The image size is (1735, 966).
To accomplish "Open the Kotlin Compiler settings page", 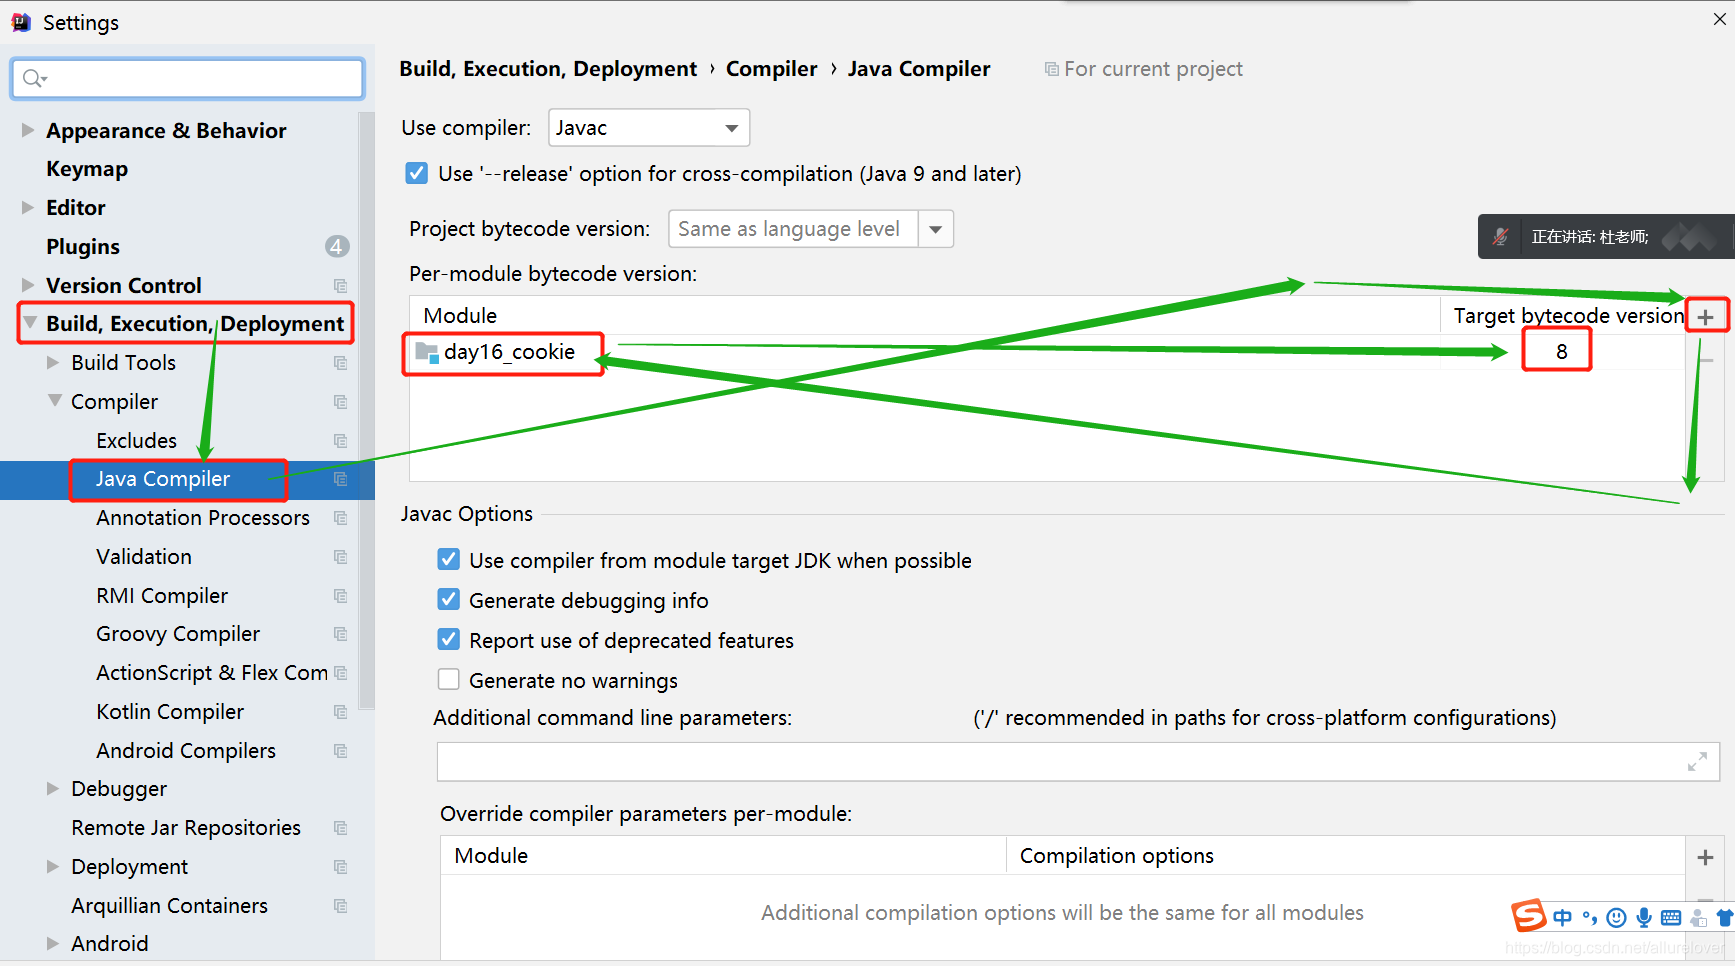I will coord(170,712).
